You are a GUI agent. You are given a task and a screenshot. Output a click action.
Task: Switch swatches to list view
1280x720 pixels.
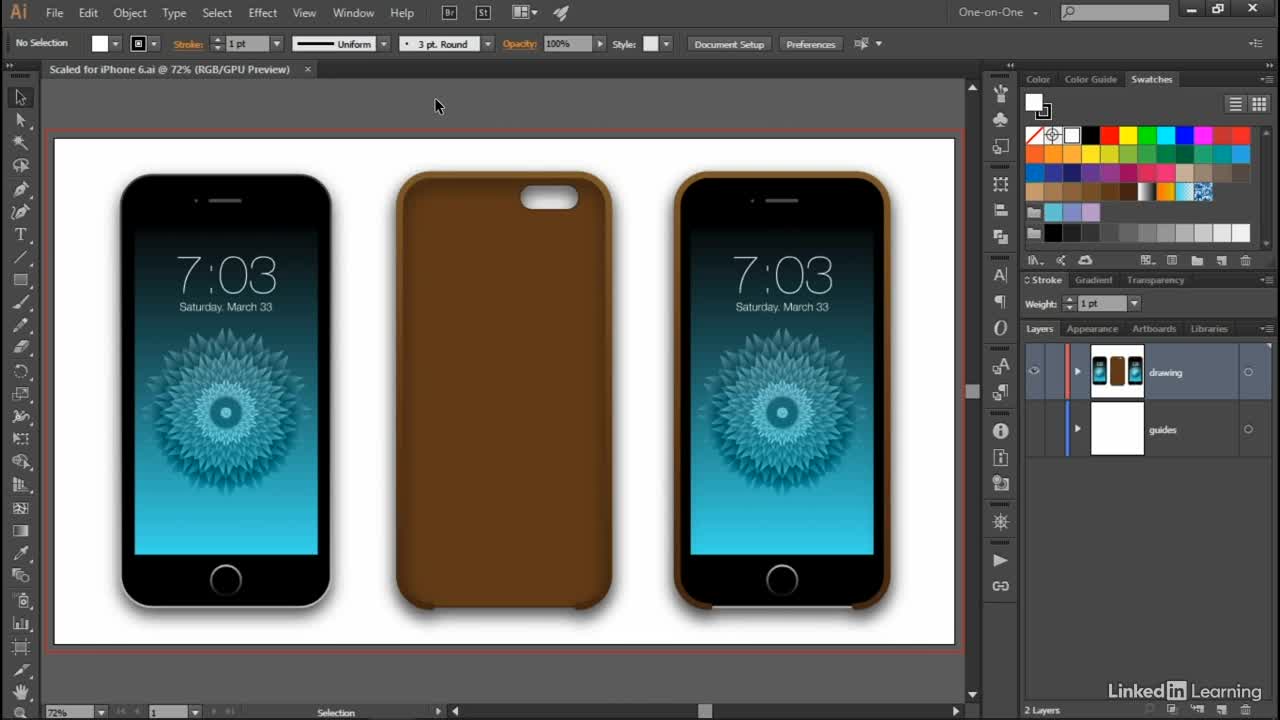point(1236,104)
